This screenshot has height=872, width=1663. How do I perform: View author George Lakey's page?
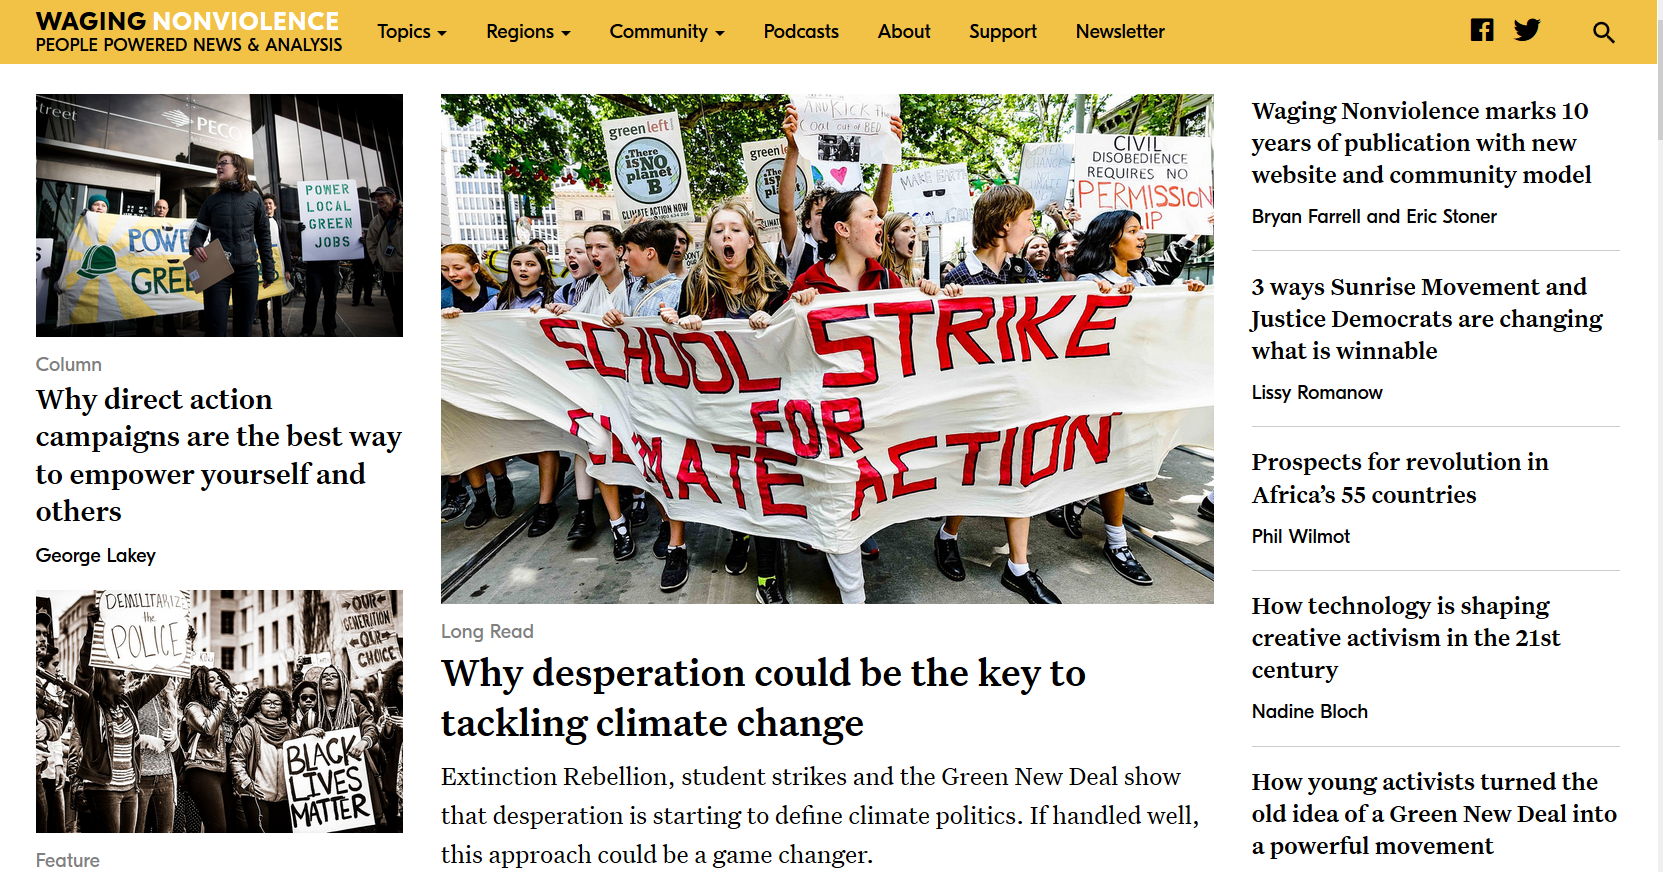click(96, 555)
